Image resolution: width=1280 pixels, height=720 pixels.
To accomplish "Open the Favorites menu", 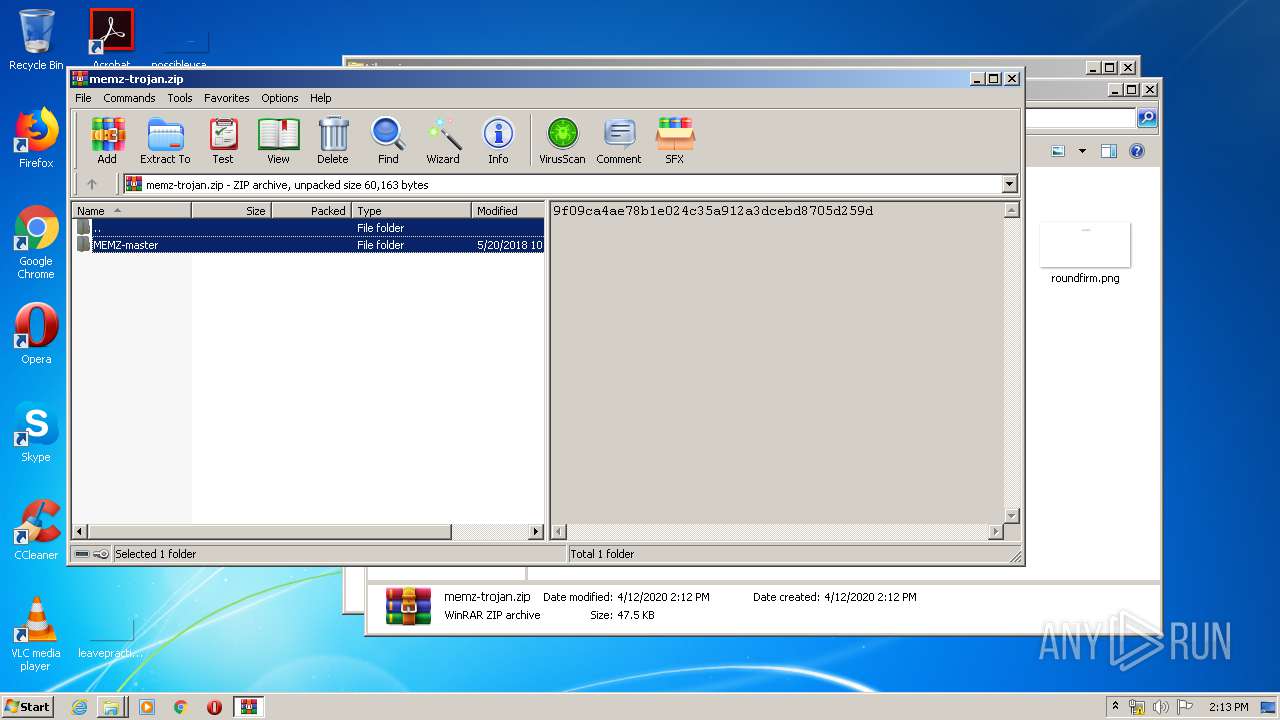I will point(227,98).
